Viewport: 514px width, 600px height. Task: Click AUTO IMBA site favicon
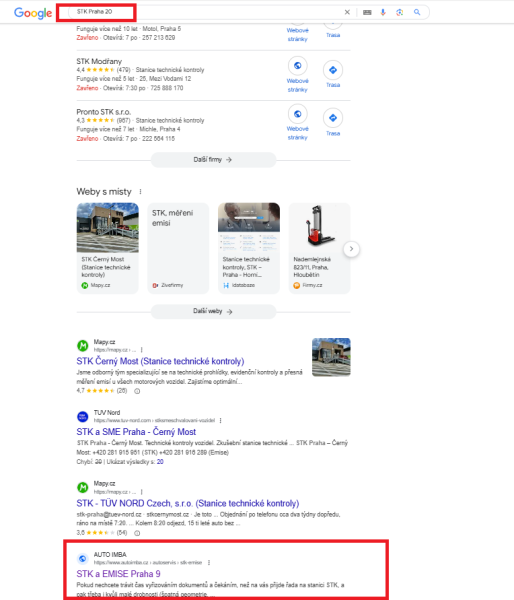pyautogui.click(x=83, y=559)
